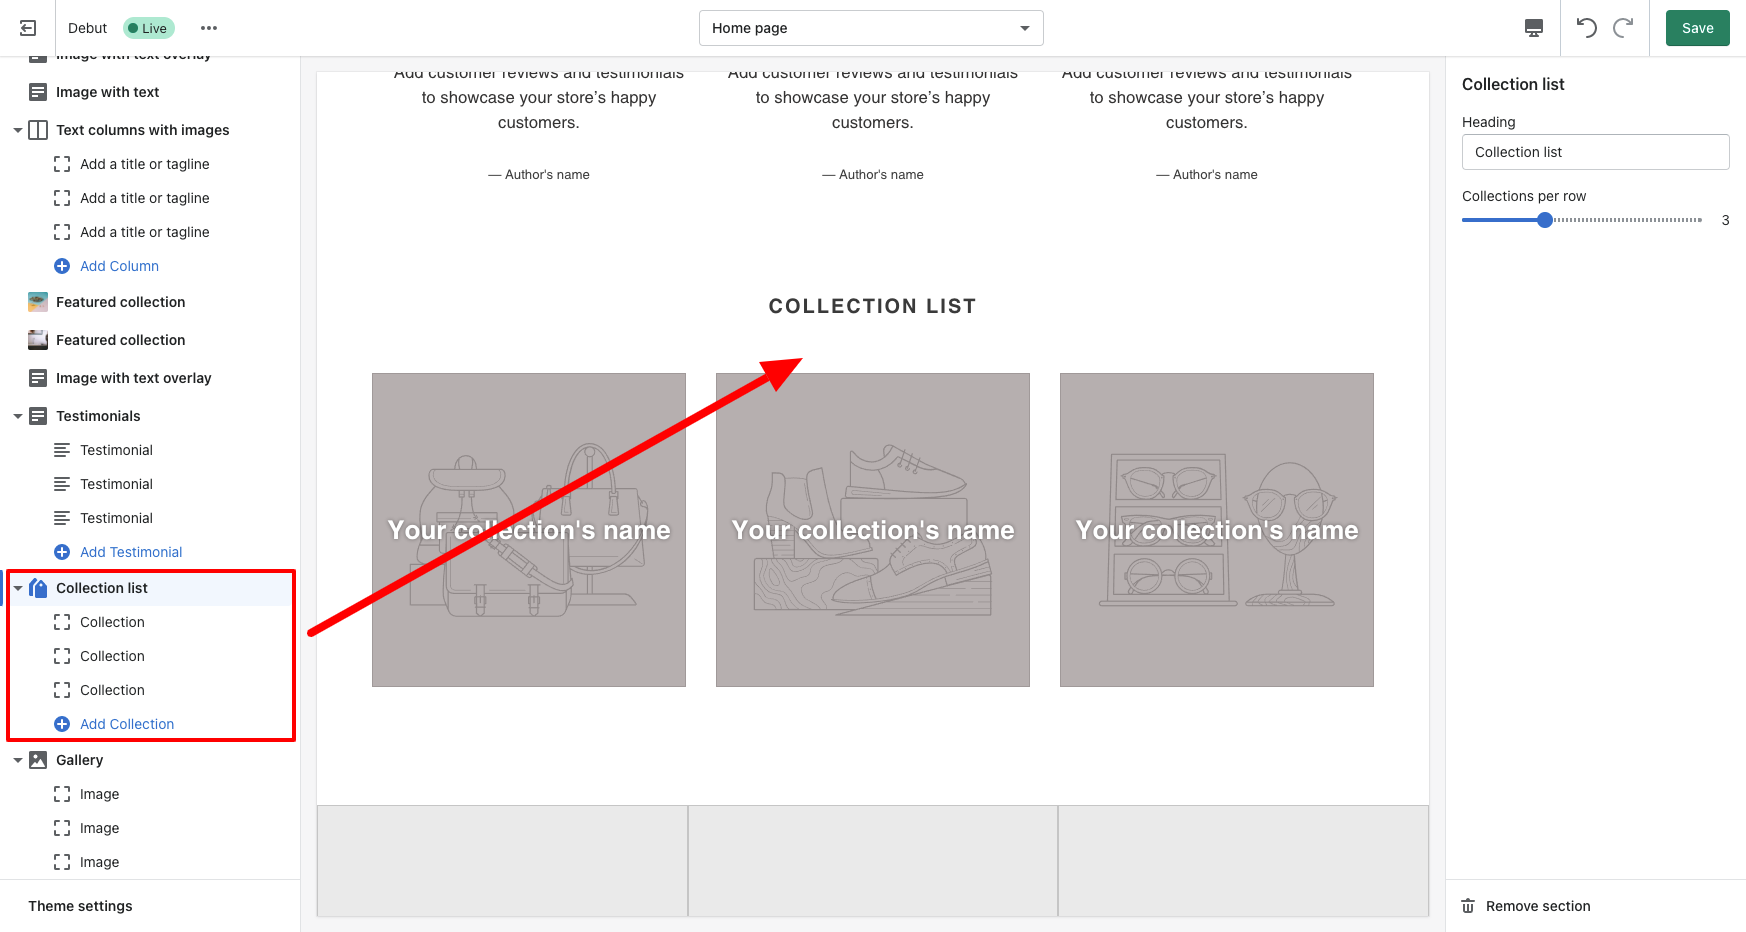Viewport: 1746px width, 932px height.
Task: Click the redo arrow icon
Action: coord(1623,28)
